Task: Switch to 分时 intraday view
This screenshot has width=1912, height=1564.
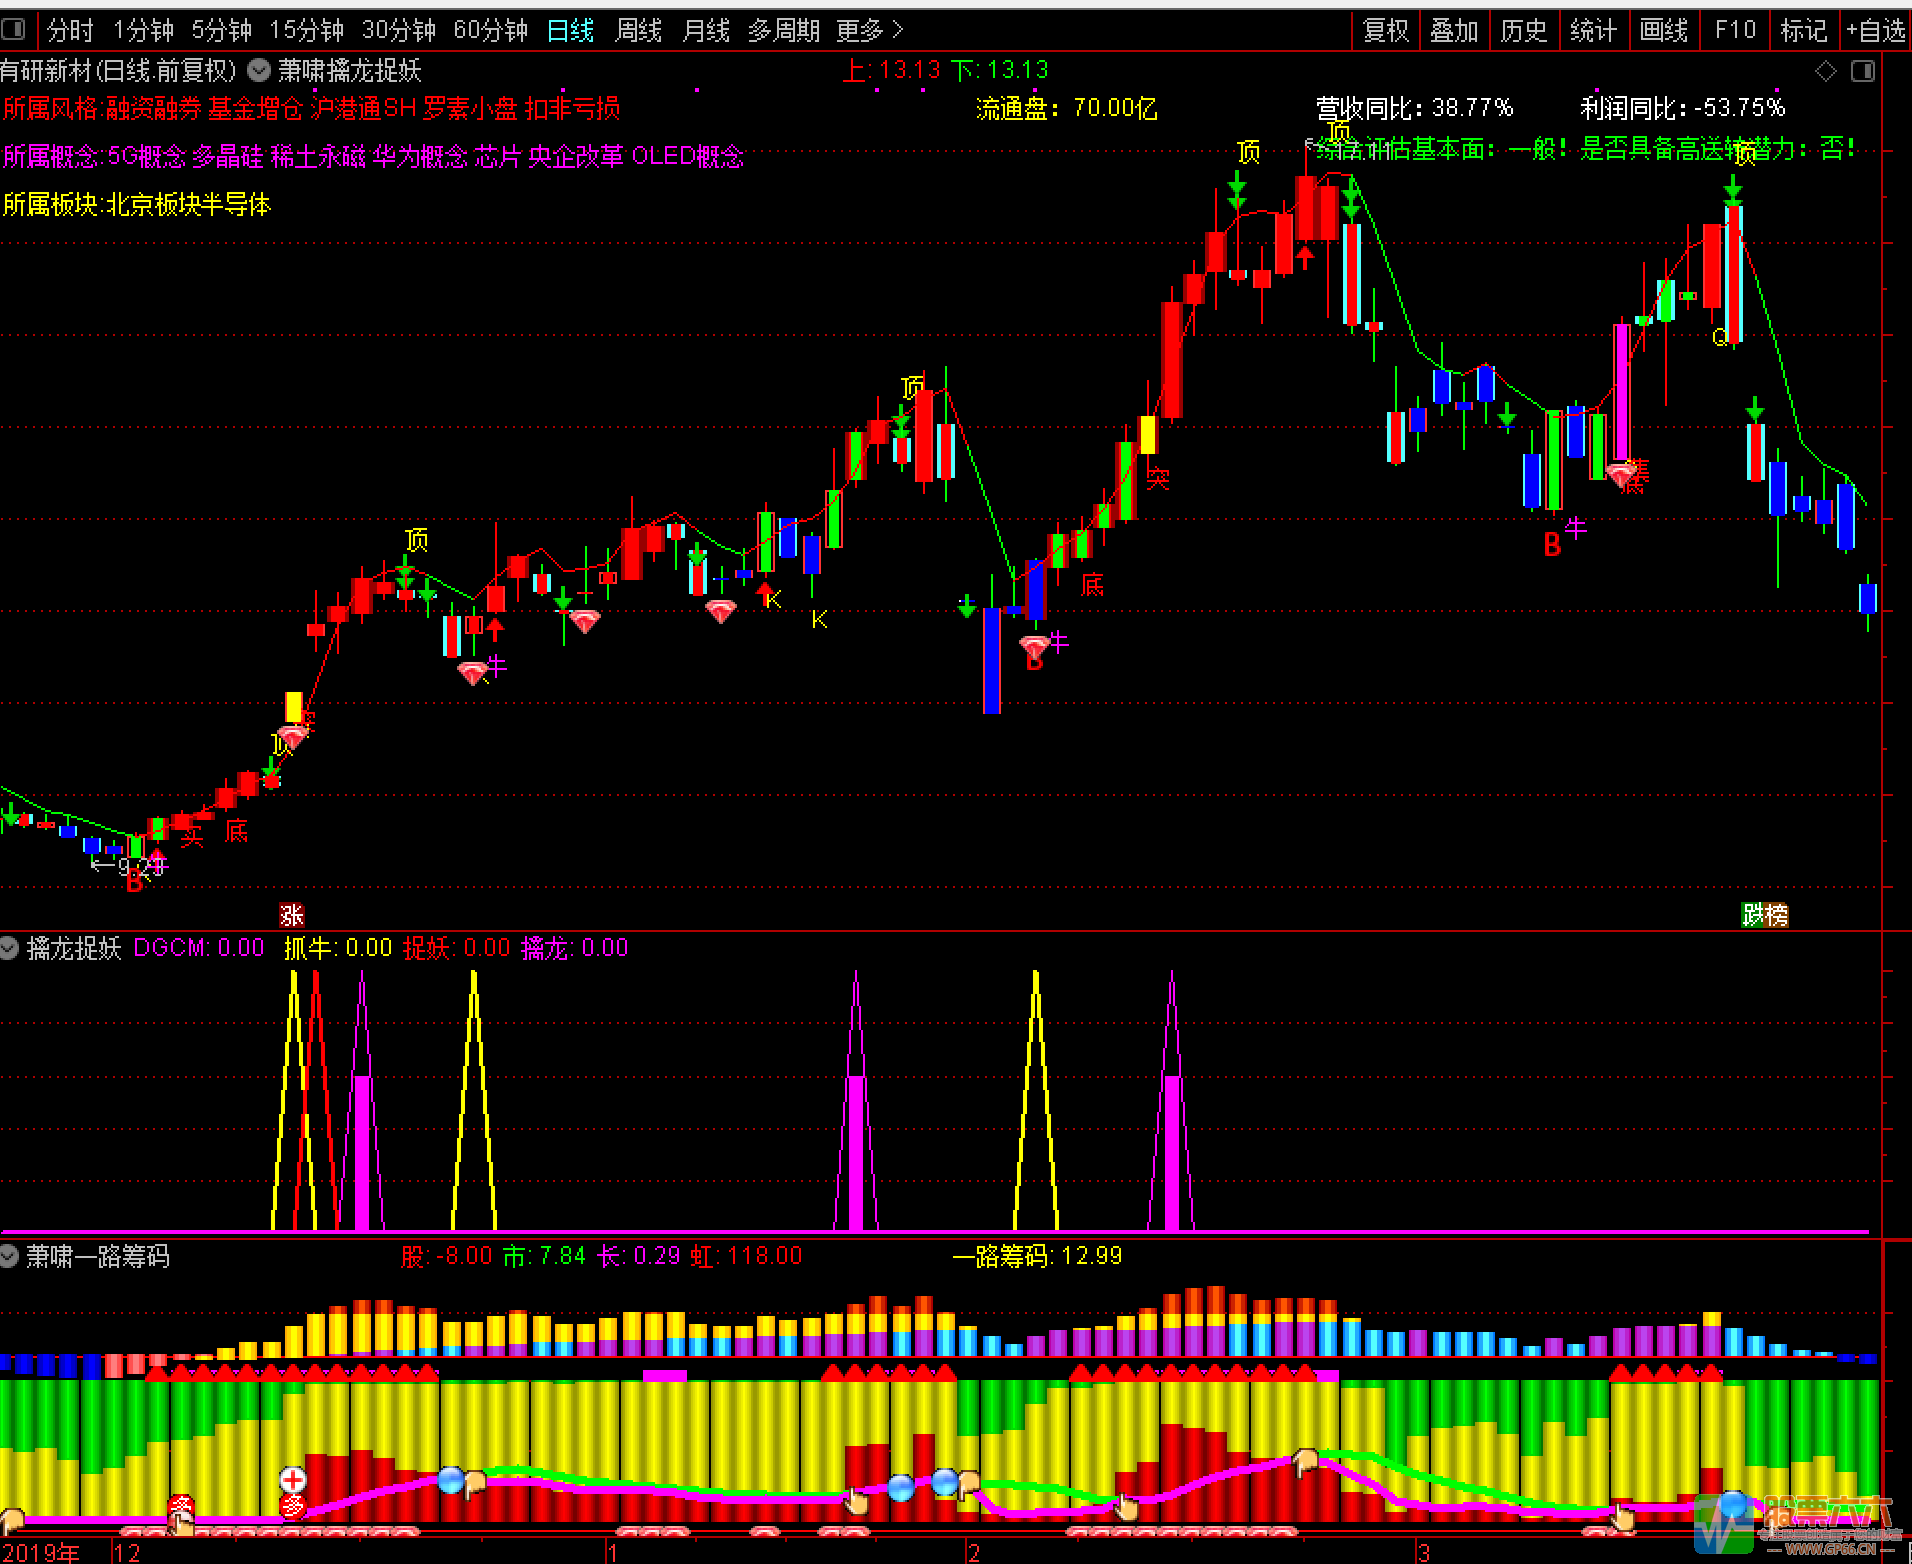Action: [x=70, y=31]
